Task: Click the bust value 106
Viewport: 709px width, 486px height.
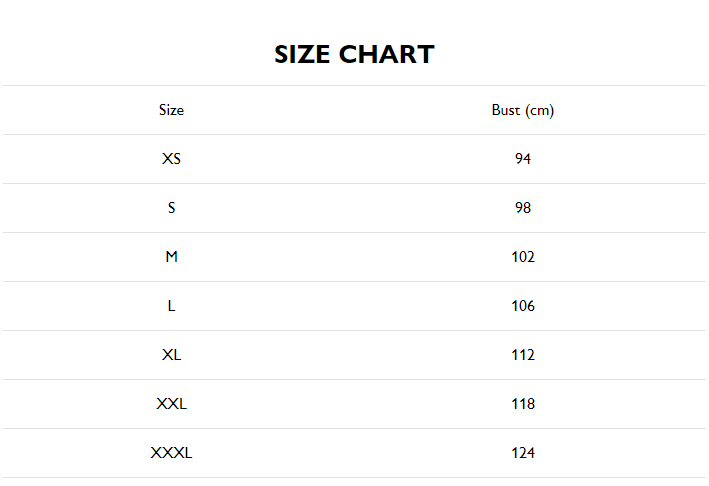Action: (x=523, y=306)
